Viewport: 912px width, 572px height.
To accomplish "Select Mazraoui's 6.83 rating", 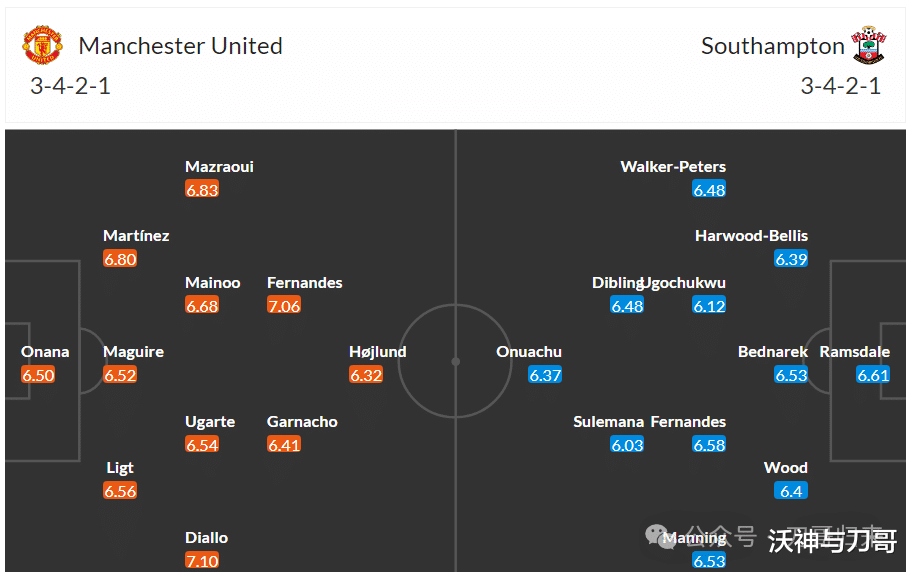I will coord(202,190).
